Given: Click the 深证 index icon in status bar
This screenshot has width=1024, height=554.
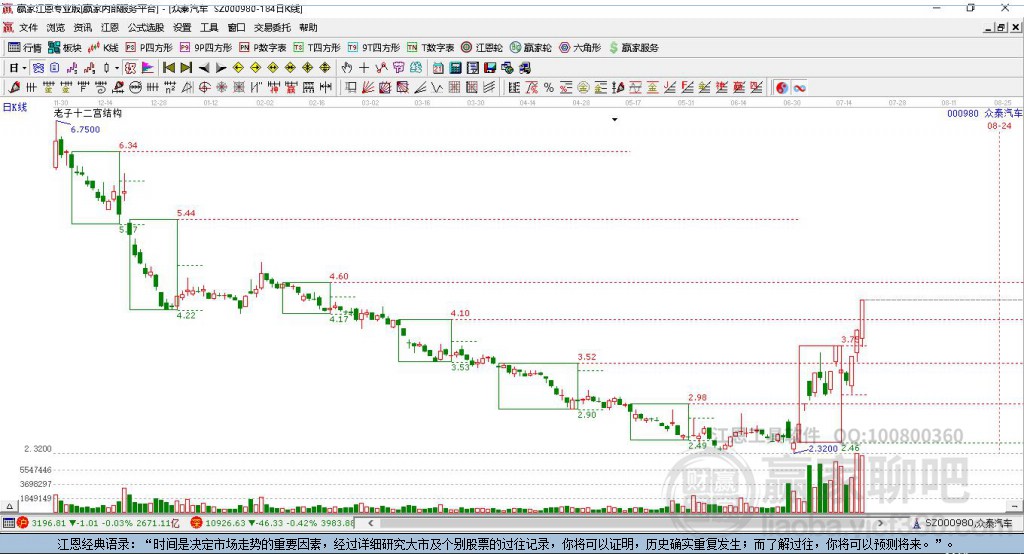Looking at the screenshot, I should pyautogui.click(x=197, y=523).
